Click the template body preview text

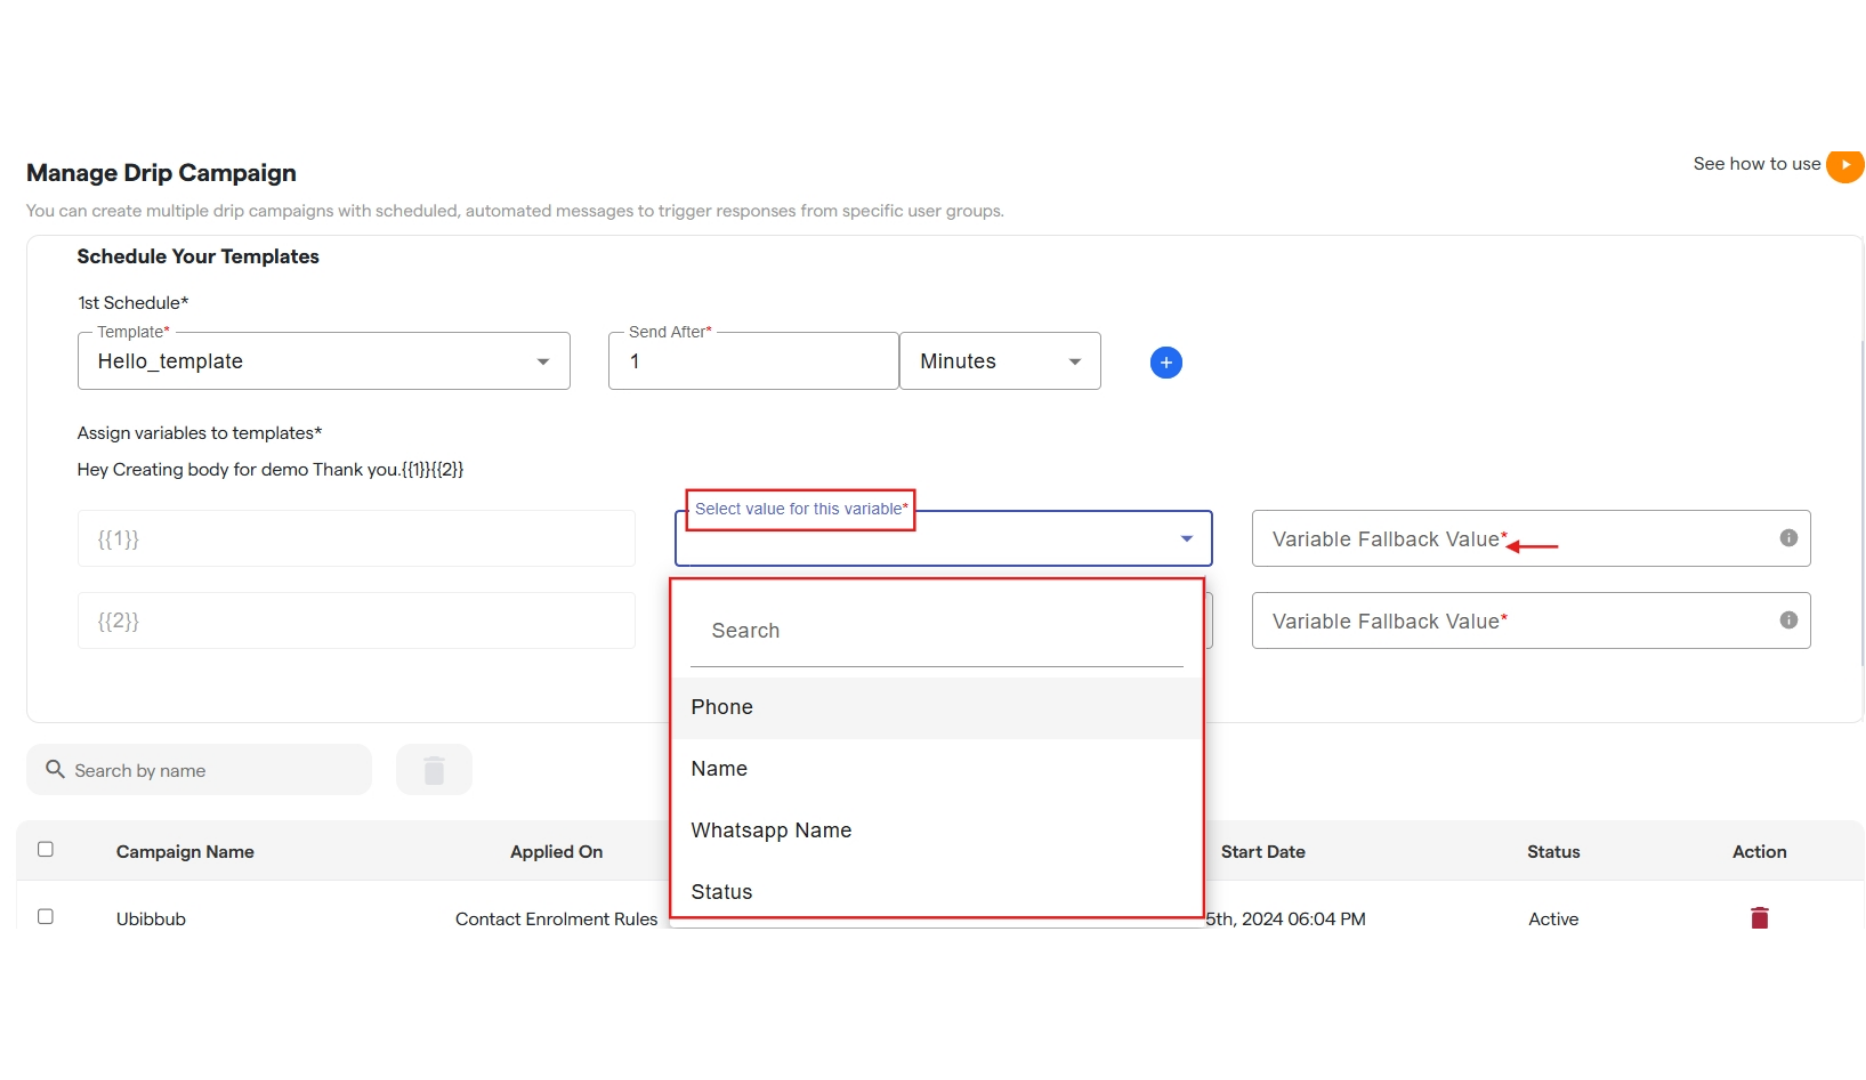tap(270, 470)
